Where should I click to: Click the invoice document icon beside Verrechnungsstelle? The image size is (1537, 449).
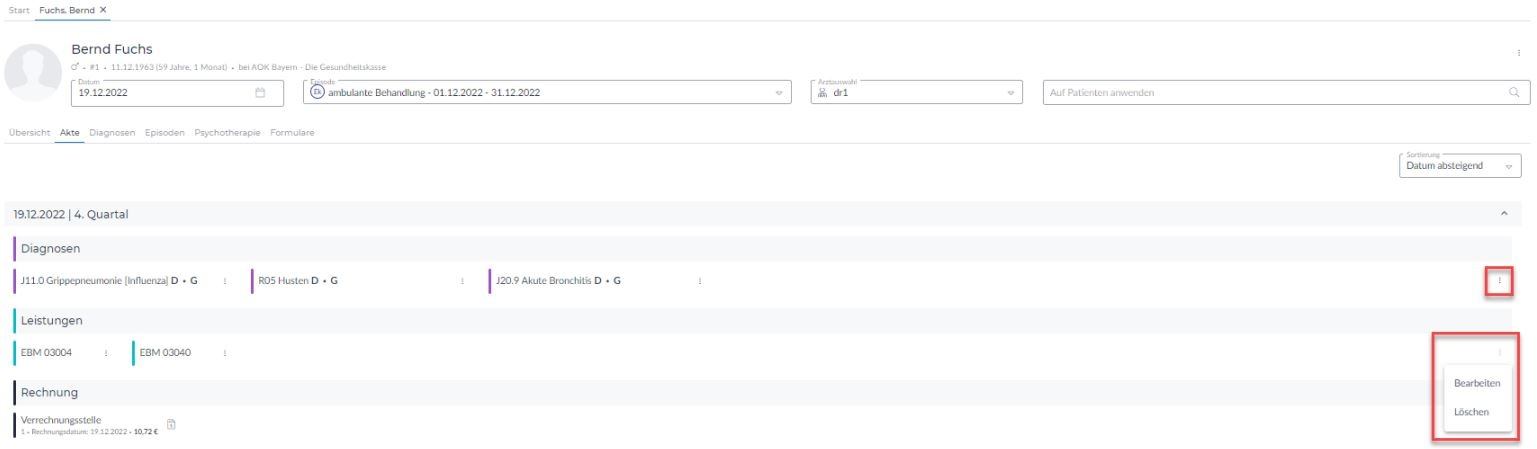point(171,425)
